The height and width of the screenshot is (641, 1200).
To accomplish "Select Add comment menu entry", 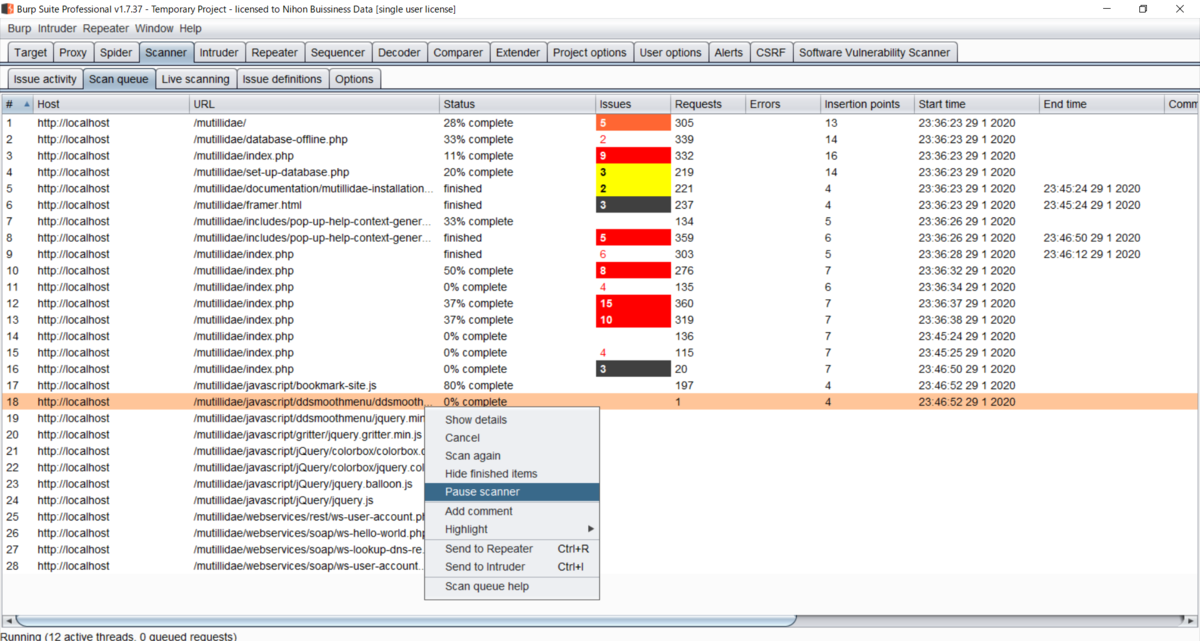I will pyautogui.click(x=512, y=511).
